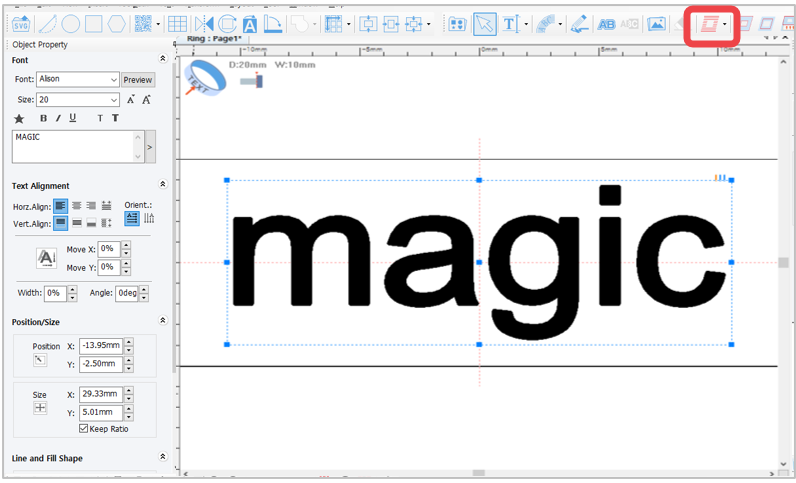Insert a table grid
The image size is (796, 483).
177,24
